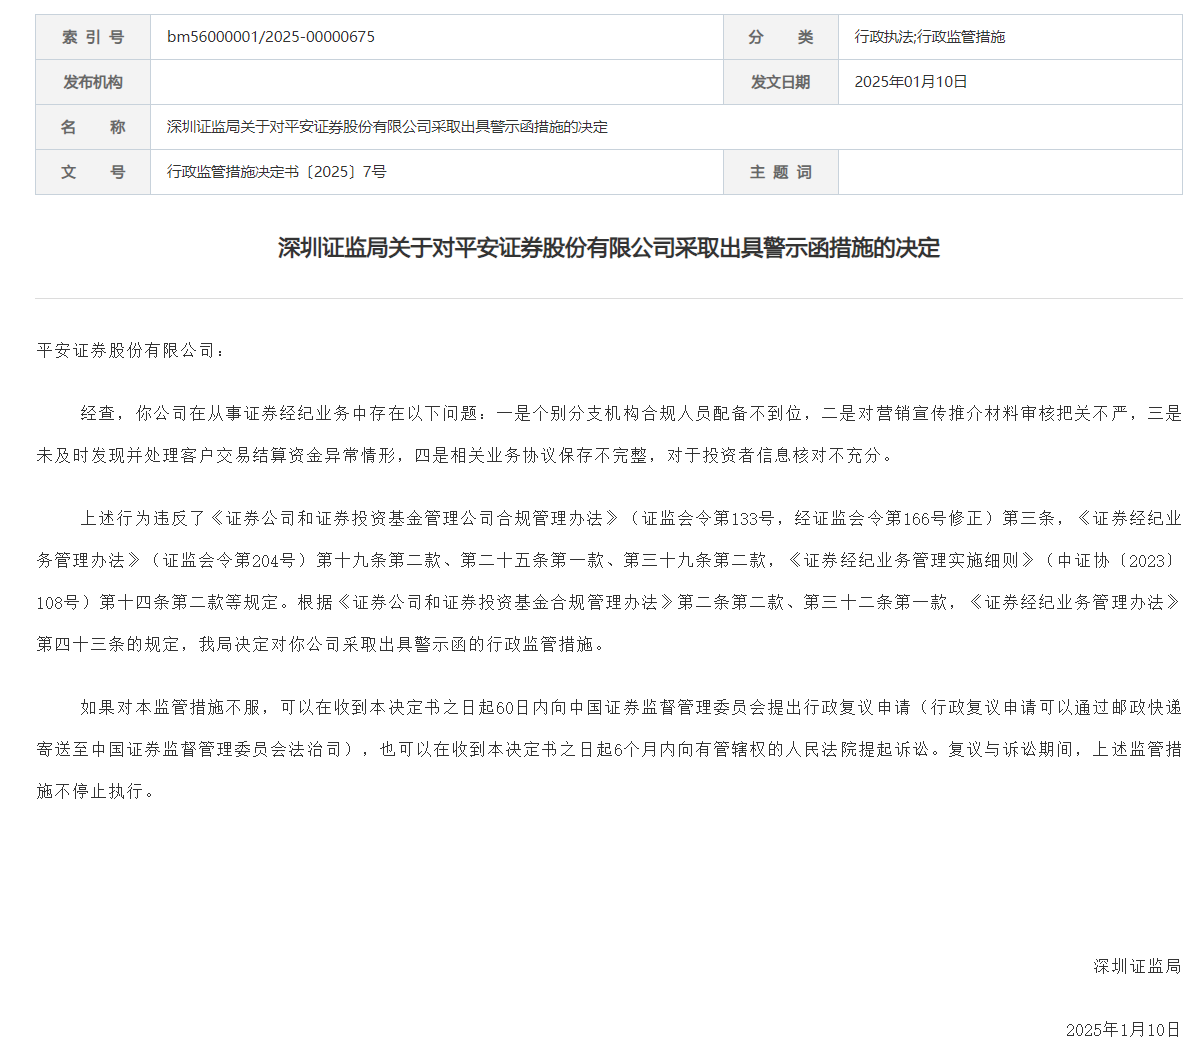The width and height of the screenshot is (1204, 1043).
Task: Click the 分类 header cell
Action: tap(780, 37)
